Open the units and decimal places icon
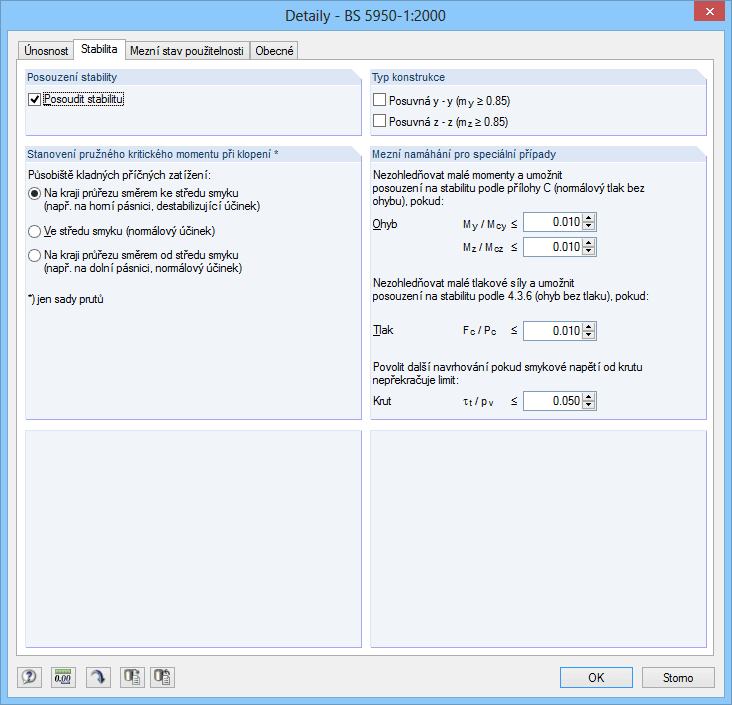The width and height of the screenshot is (732, 705). tap(63, 677)
